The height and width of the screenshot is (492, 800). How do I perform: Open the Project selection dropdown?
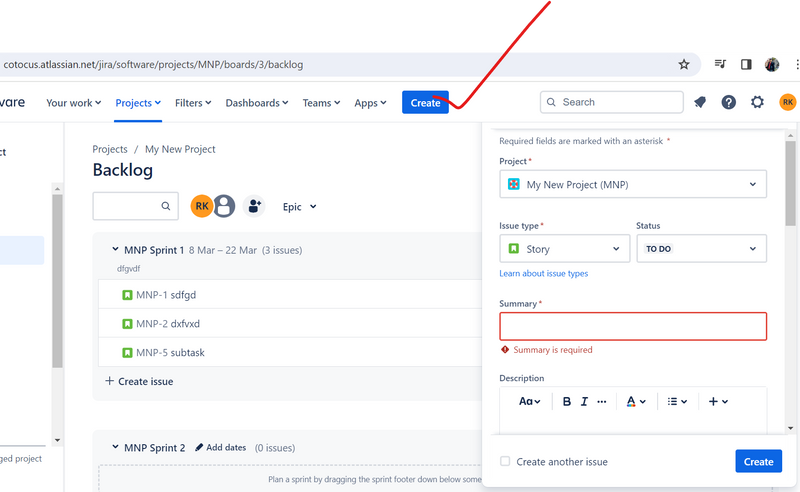(632, 184)
